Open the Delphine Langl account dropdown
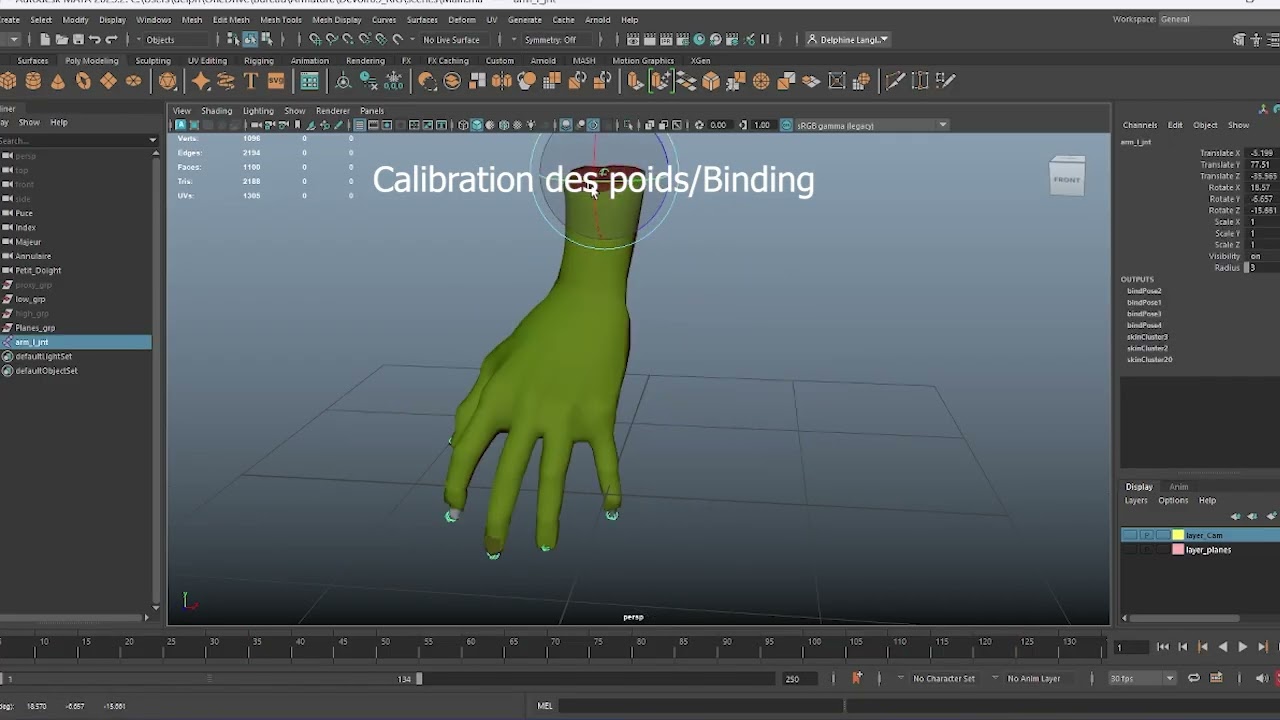Screen dimensions: 1280x720 [x=848, y=40]
